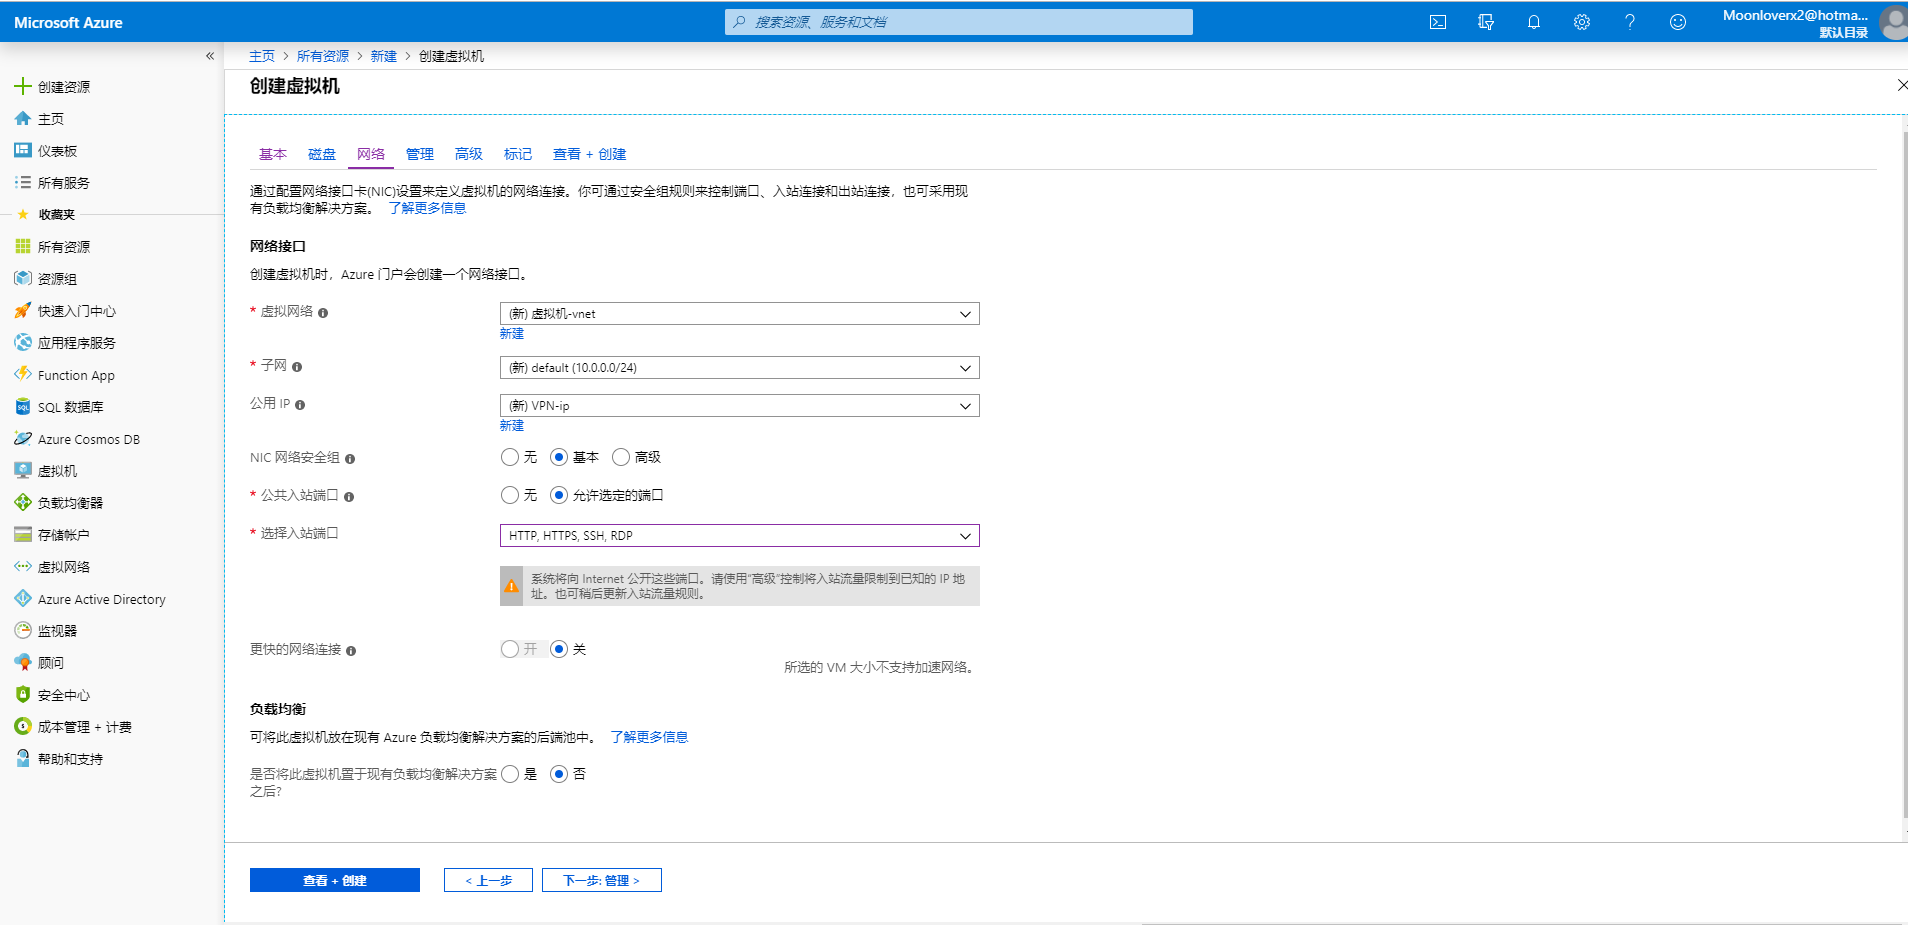Image resolution: width=1908 pixels, height=925 pixels.
Task: Open 顾问 advisor icon
Action: [23, 663]
